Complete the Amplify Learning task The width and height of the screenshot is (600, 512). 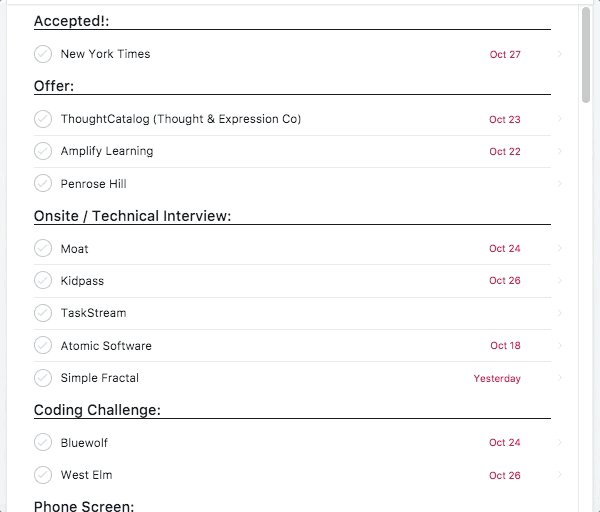(x=43, y=151)
